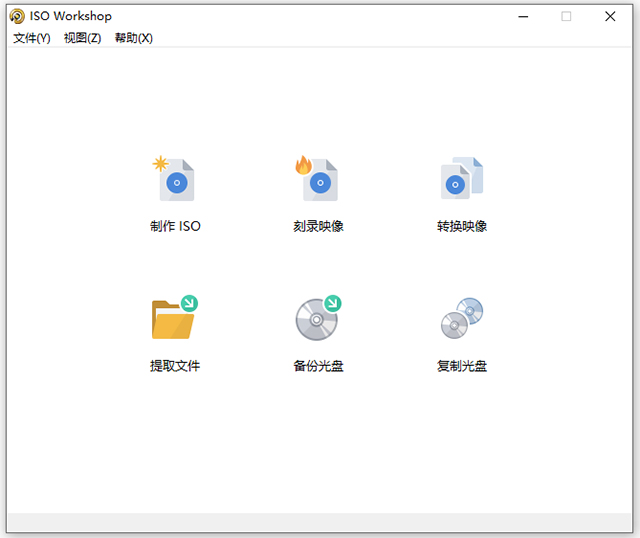Select the 提取文件 extract files folder icon
This screenshot has height=538, width=640.
175,318
